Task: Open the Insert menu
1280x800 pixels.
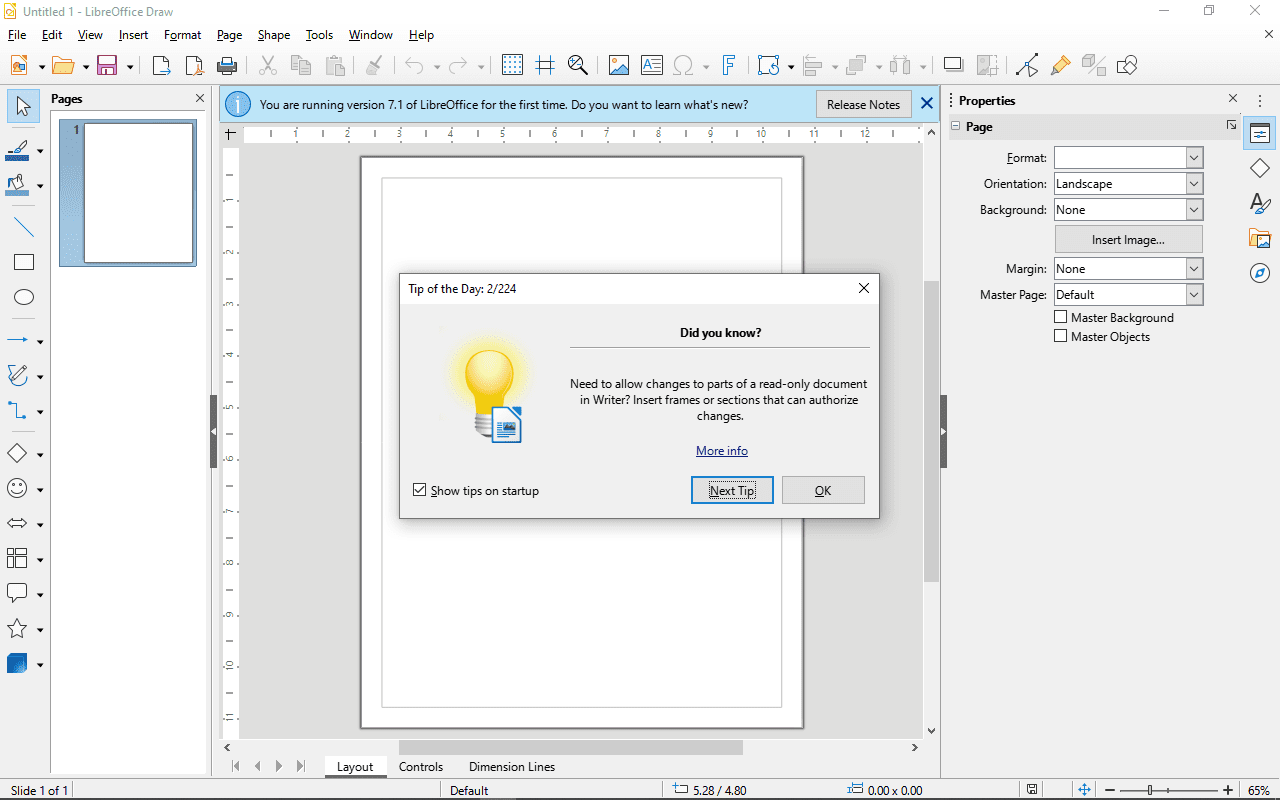Action: (133, 35)
